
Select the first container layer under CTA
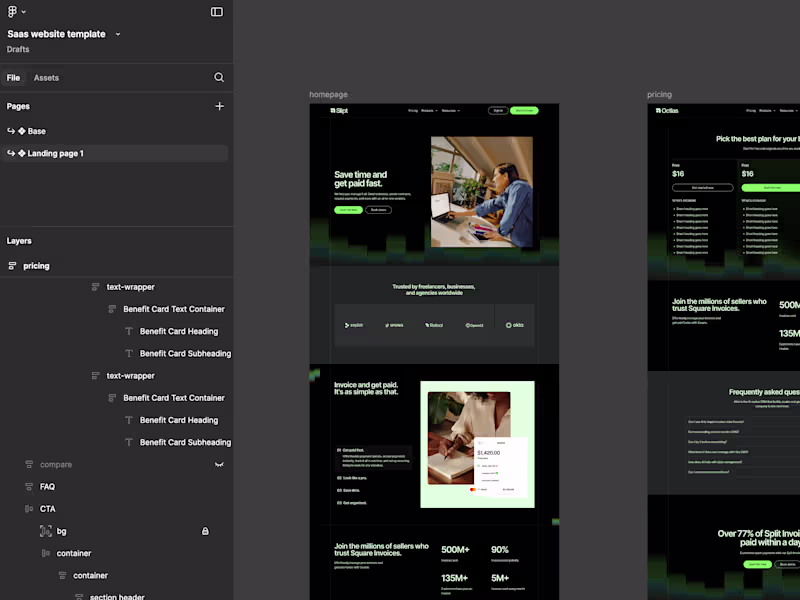click(73, 554)
